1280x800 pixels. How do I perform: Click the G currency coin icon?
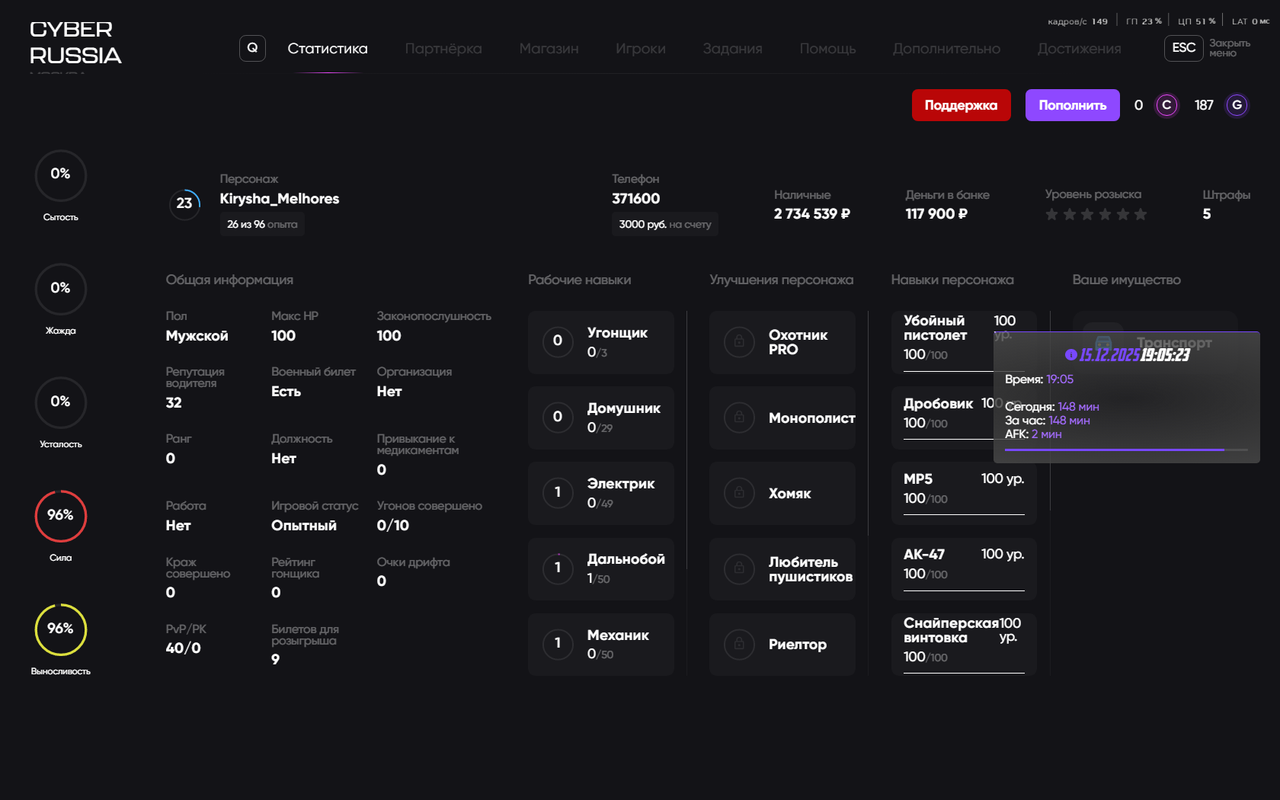click(1237, 105)
